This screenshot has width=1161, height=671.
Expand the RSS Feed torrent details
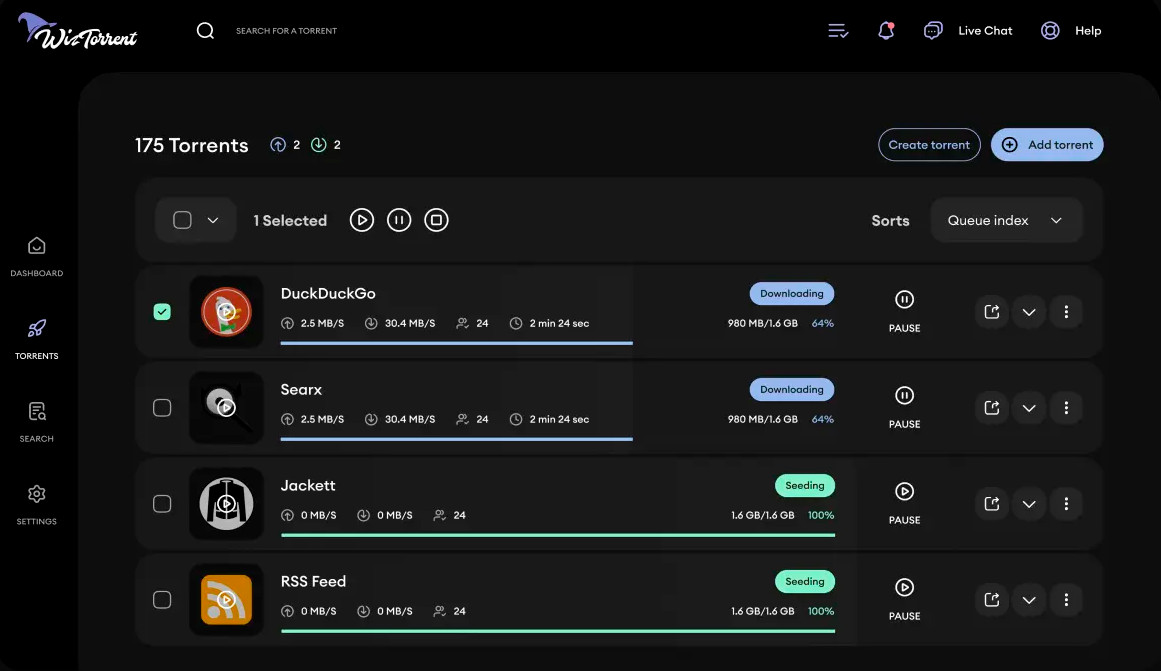pos(1028,599)
